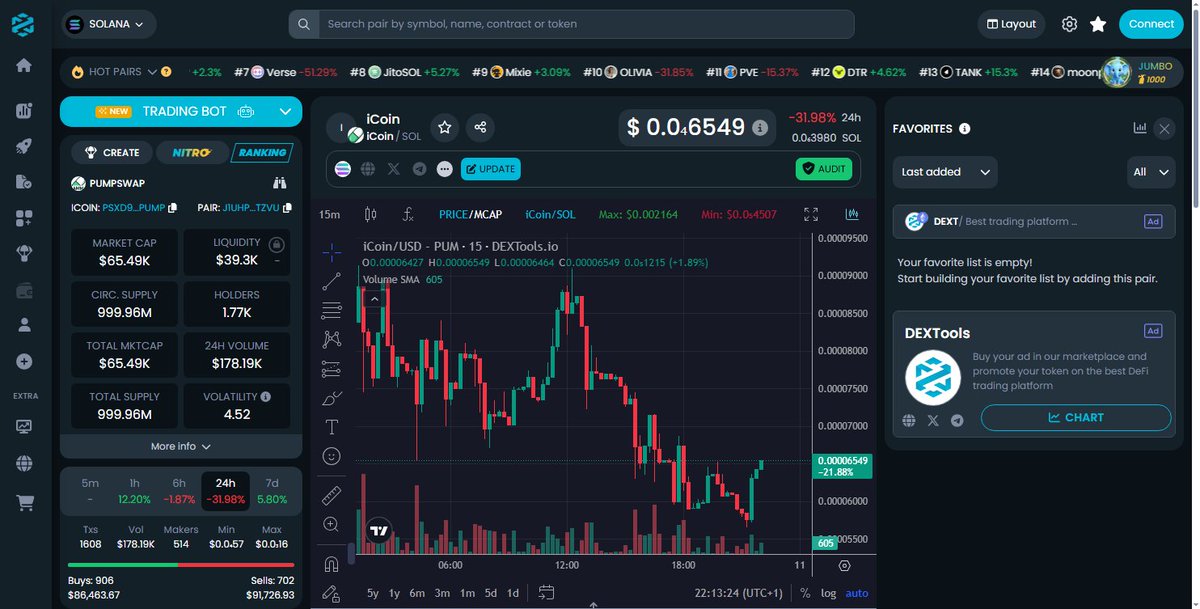Open the user account sidebar icon
The image size is (1200, 609).
(x=24, y=326)
